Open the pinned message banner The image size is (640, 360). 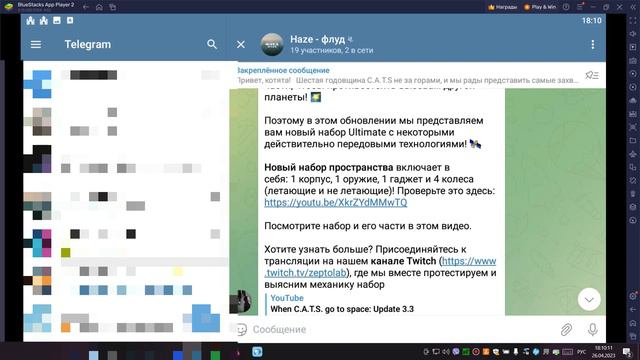[x=408, y=75]
